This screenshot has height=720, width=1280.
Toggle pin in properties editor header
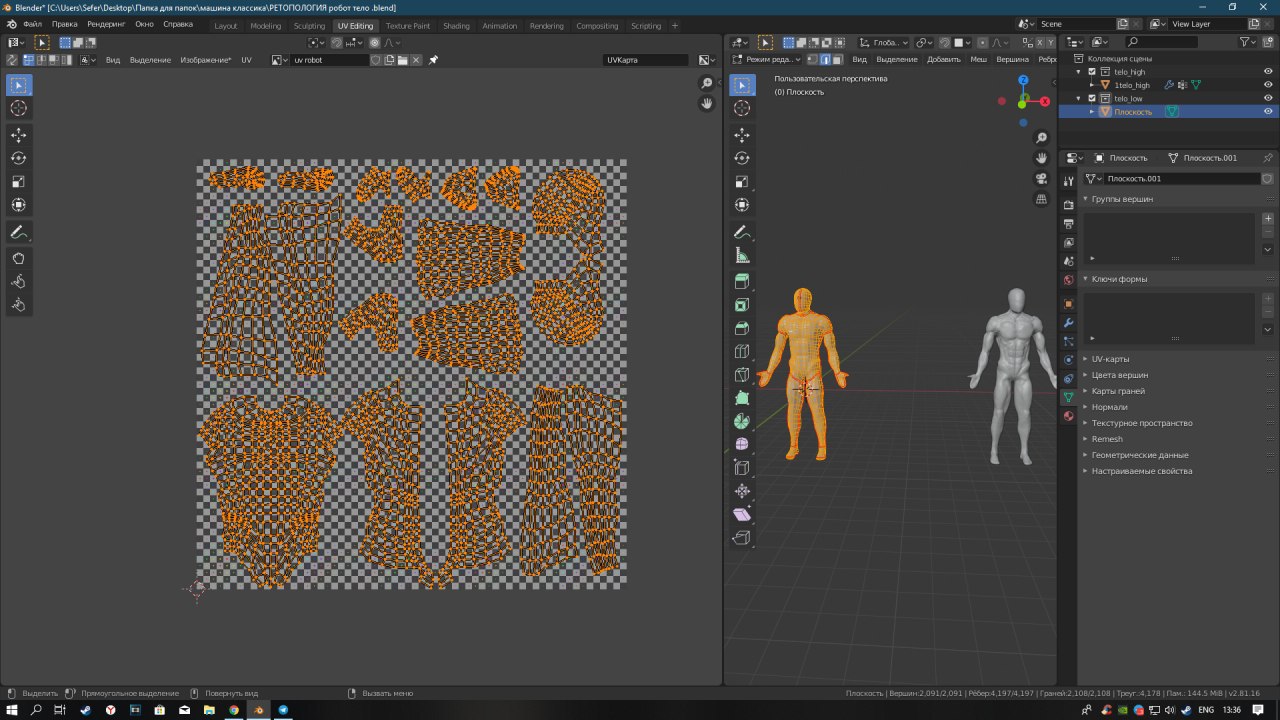point(1268,158)
